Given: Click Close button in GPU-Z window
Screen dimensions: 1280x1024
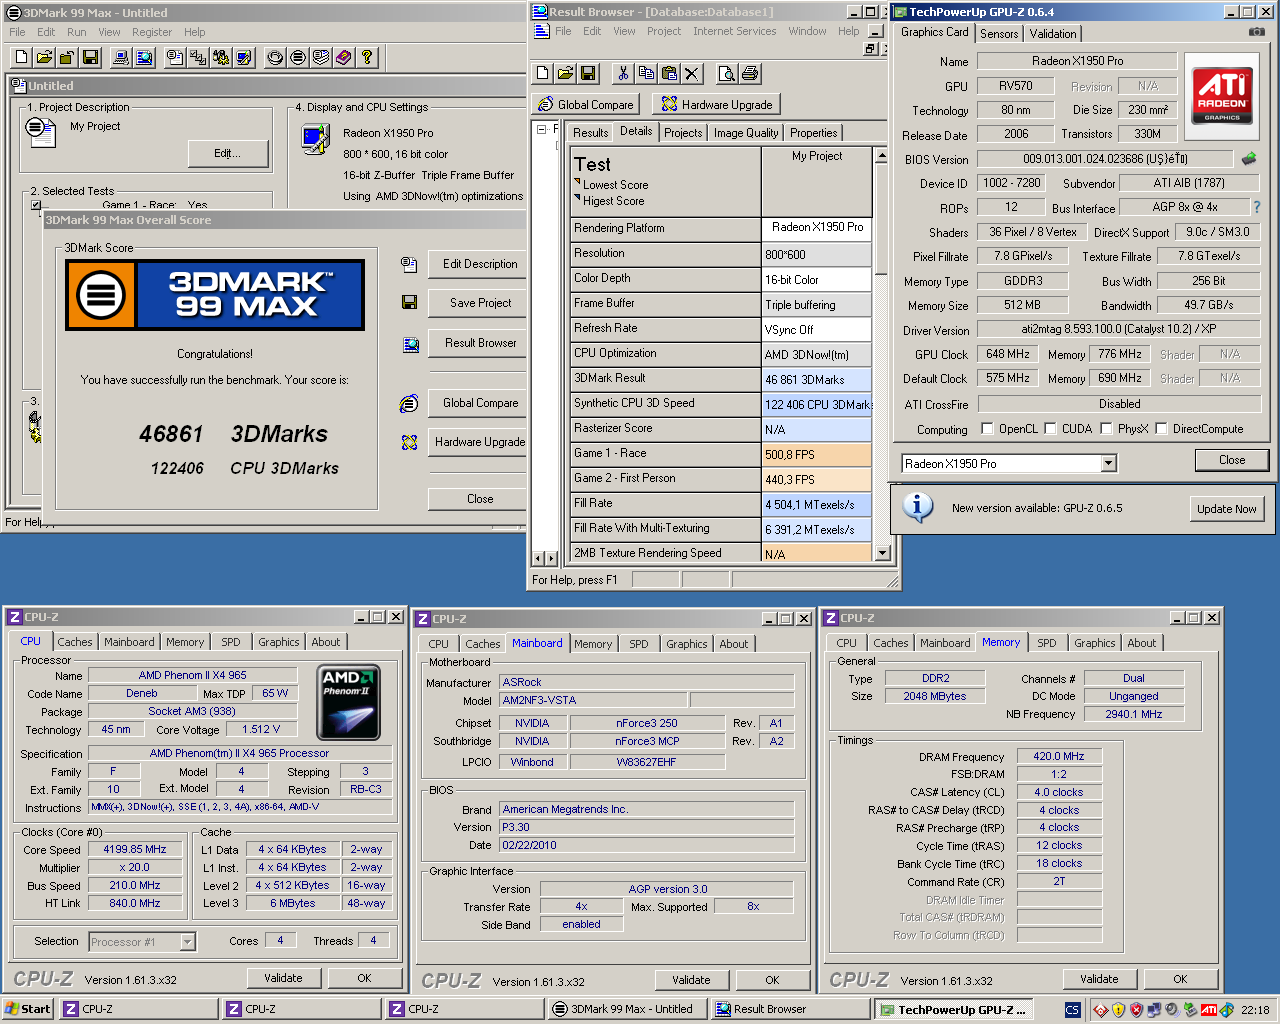Looking at the screenshot, I should coord(1232,460).
